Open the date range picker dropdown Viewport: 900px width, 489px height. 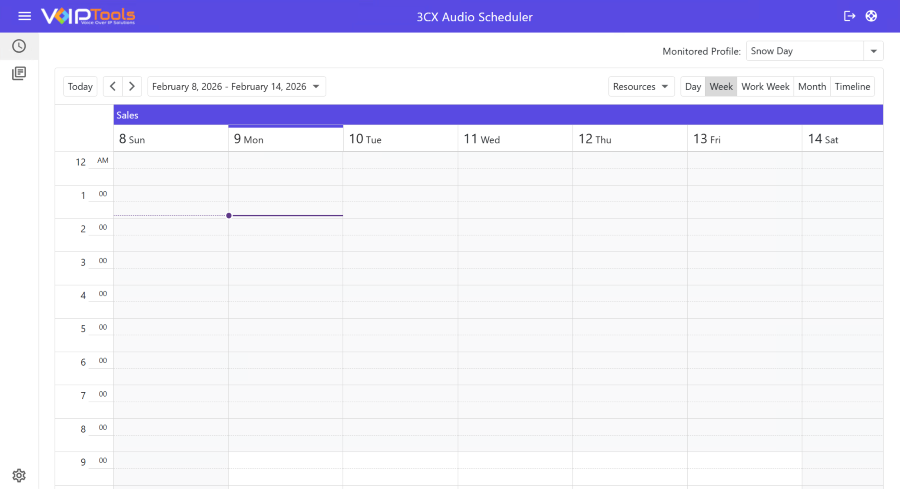click(236, 87)
